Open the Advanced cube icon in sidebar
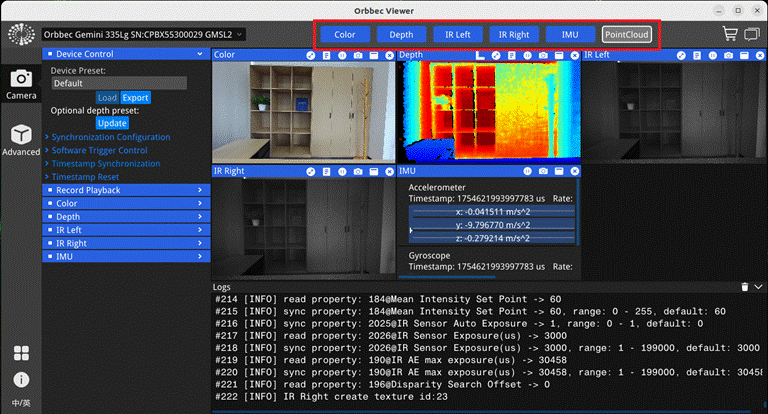 [21, 135]
